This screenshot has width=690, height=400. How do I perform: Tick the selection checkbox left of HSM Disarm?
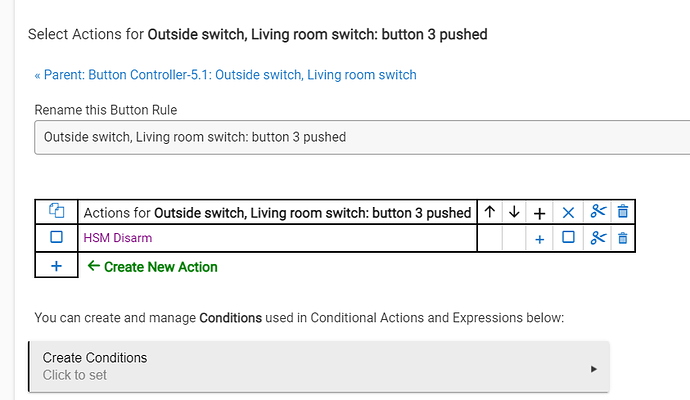click(x=56, y=238)
